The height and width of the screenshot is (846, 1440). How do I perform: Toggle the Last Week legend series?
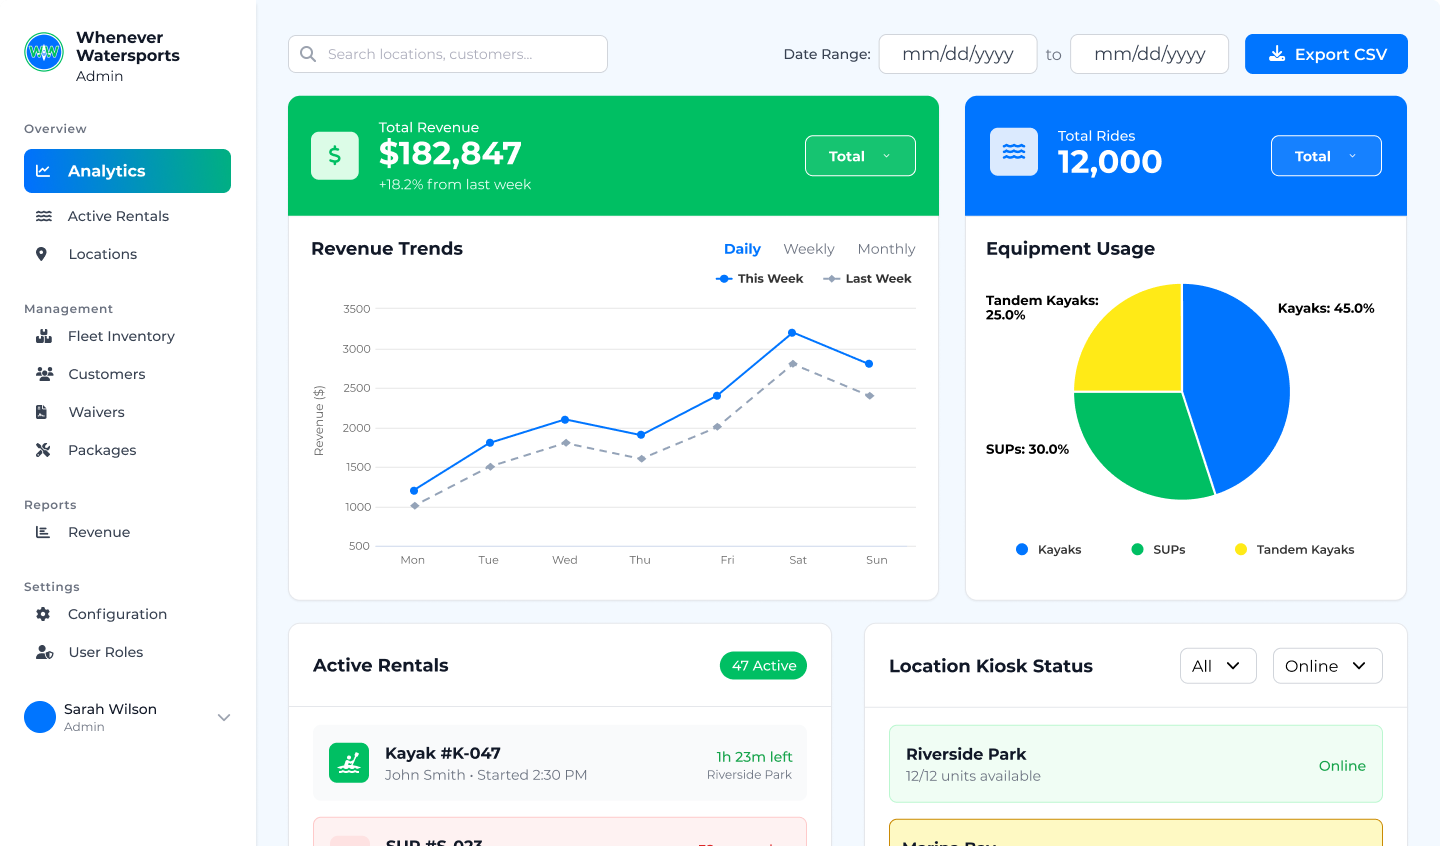[x=867, y=279]
